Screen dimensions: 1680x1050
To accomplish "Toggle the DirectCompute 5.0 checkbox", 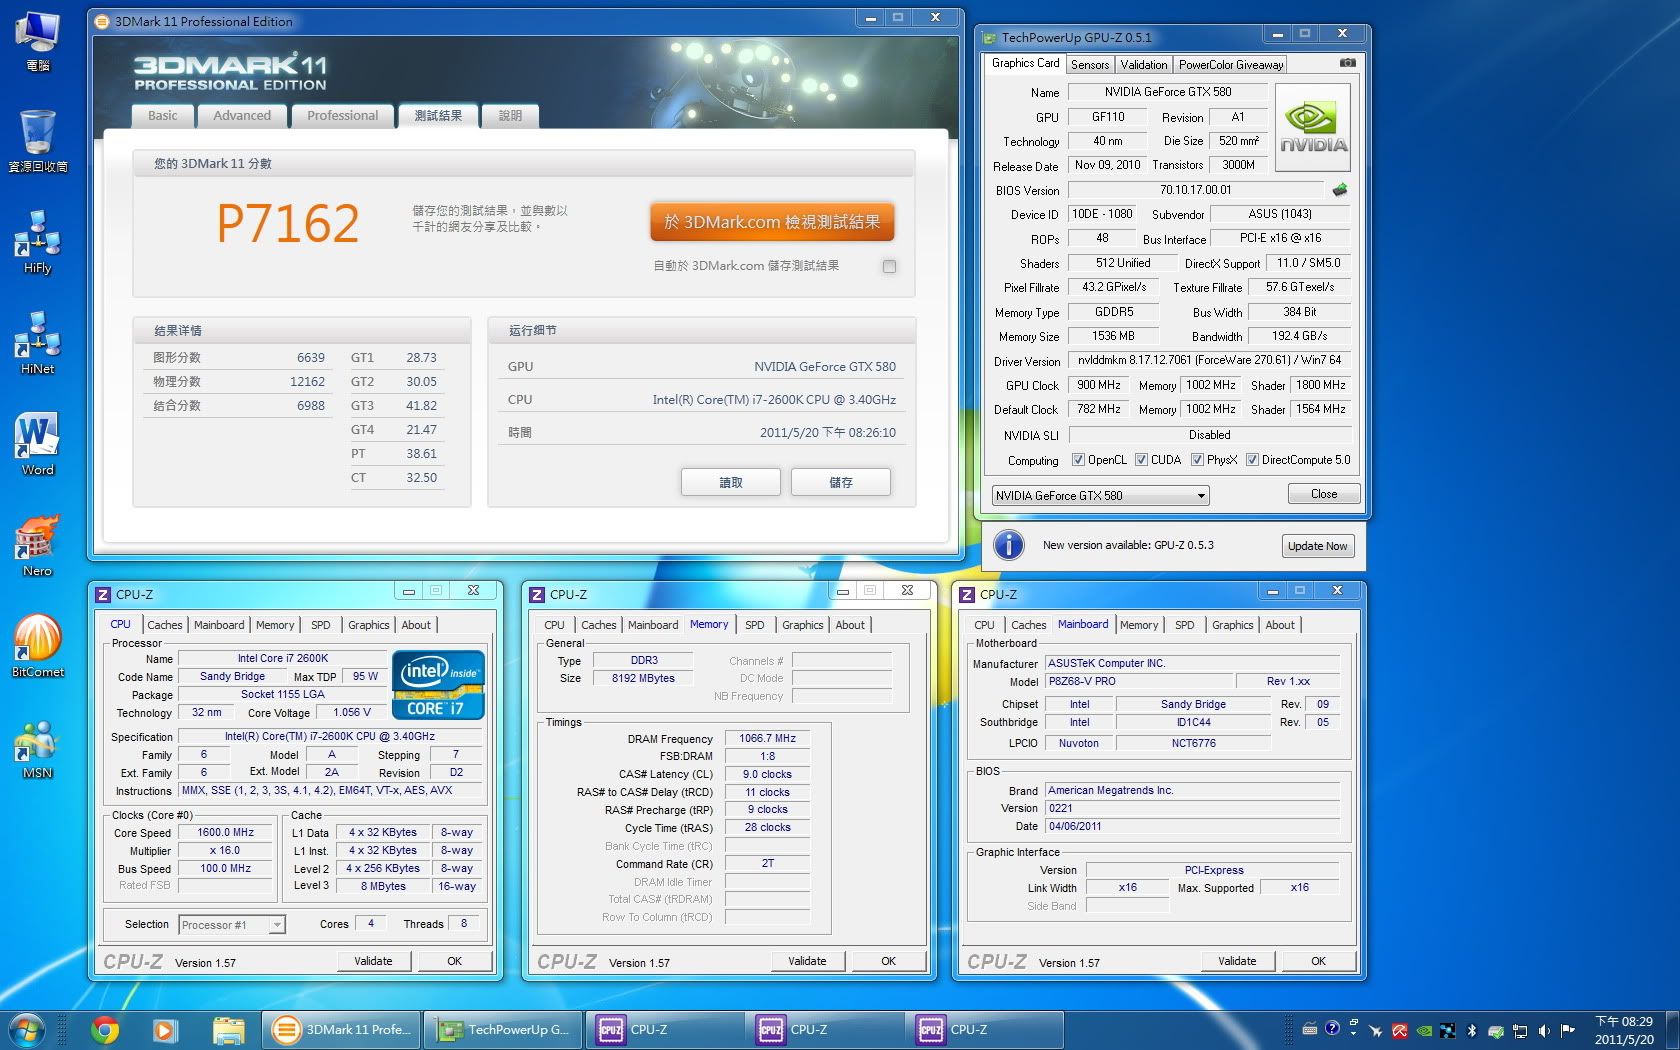I will [1252, 460].
